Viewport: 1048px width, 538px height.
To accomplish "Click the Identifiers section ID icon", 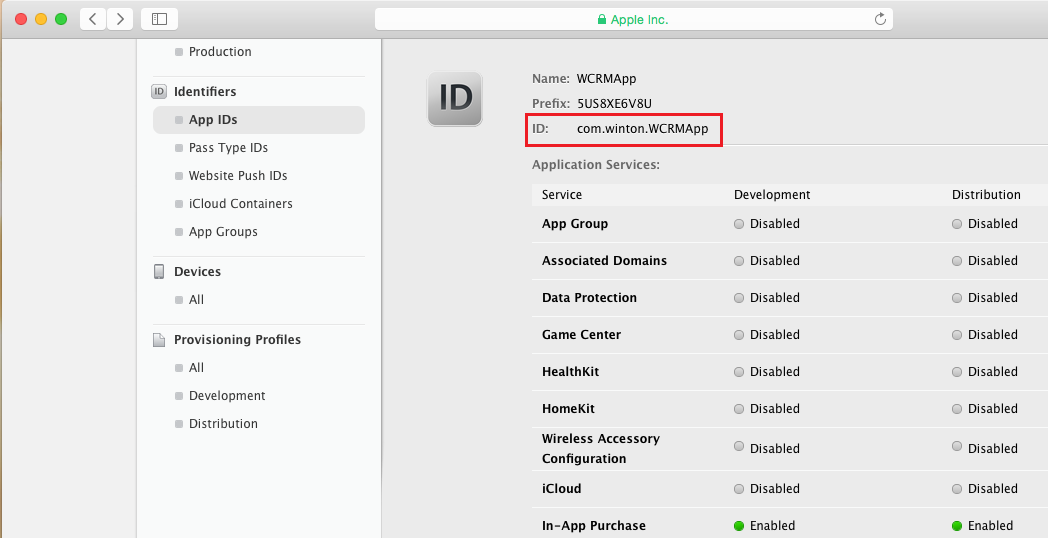I will tap(159, 92).
